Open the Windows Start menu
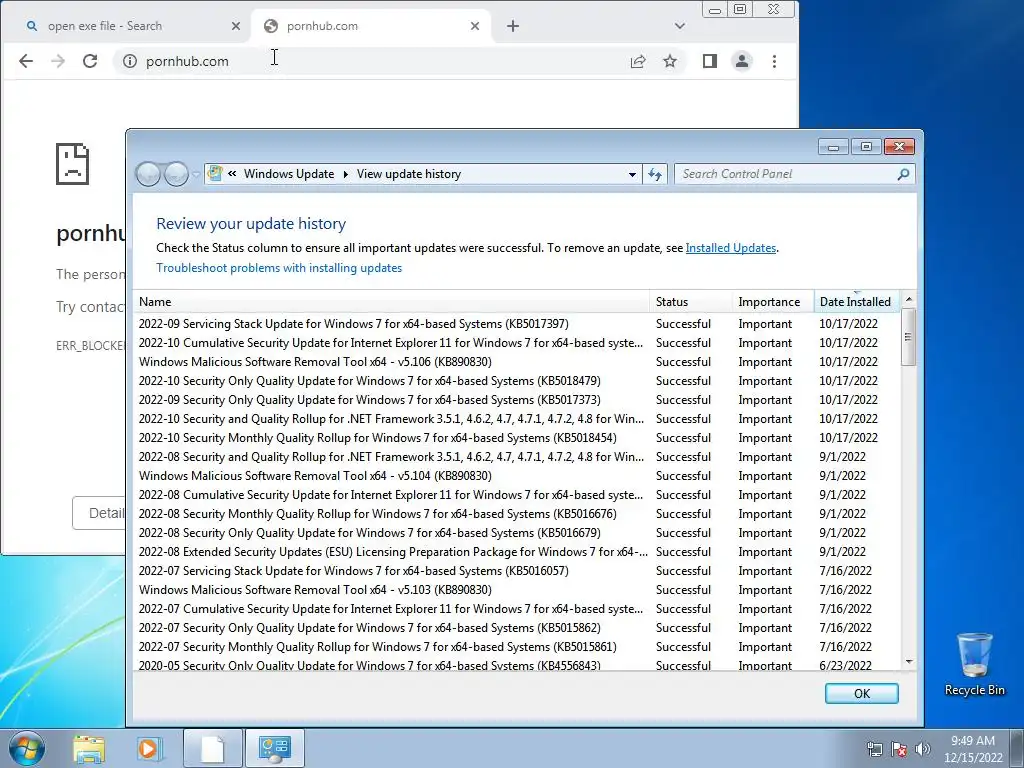This screenshot has width=1024, height=768. pos(26,748)
